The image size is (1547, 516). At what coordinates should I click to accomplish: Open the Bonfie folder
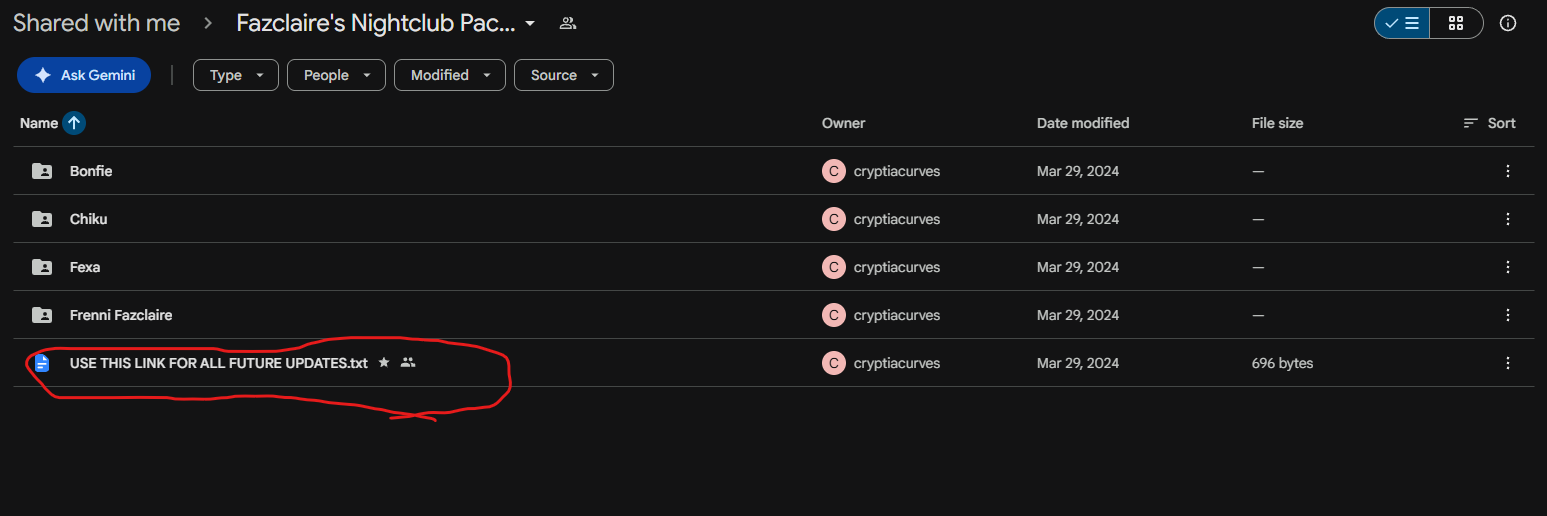pyautogui.click(x=91, y=171)
